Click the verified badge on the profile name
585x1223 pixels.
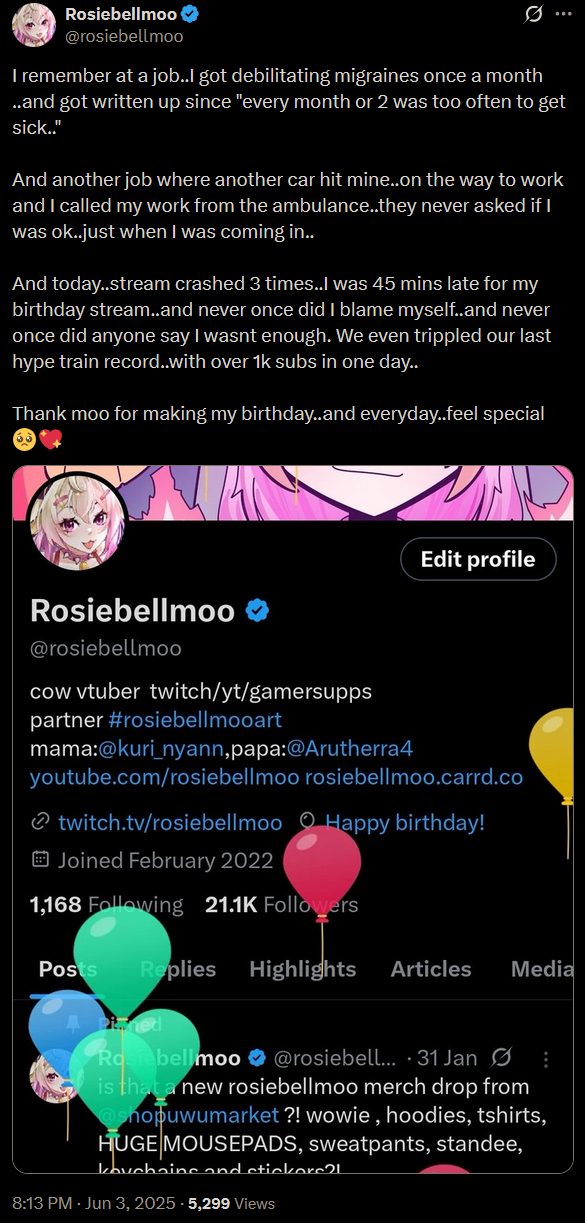[258, 610]
